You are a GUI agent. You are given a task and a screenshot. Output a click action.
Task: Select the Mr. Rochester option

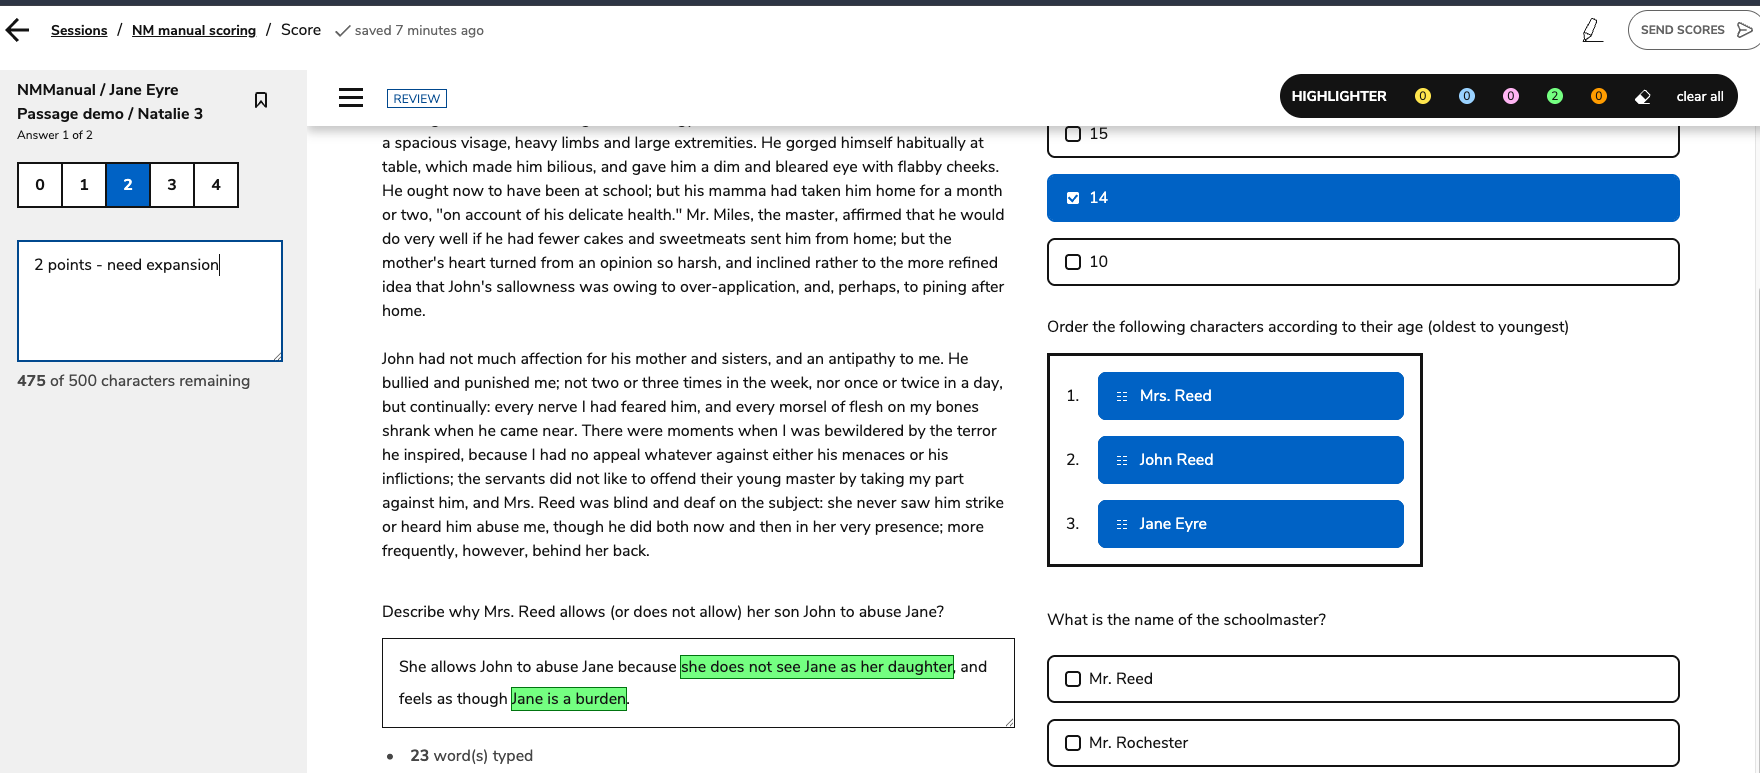pos(1073,743)
